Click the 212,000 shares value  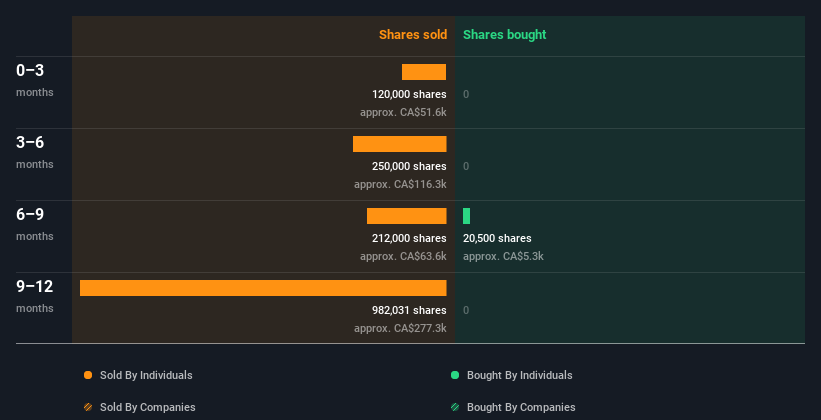click(409, 238)
